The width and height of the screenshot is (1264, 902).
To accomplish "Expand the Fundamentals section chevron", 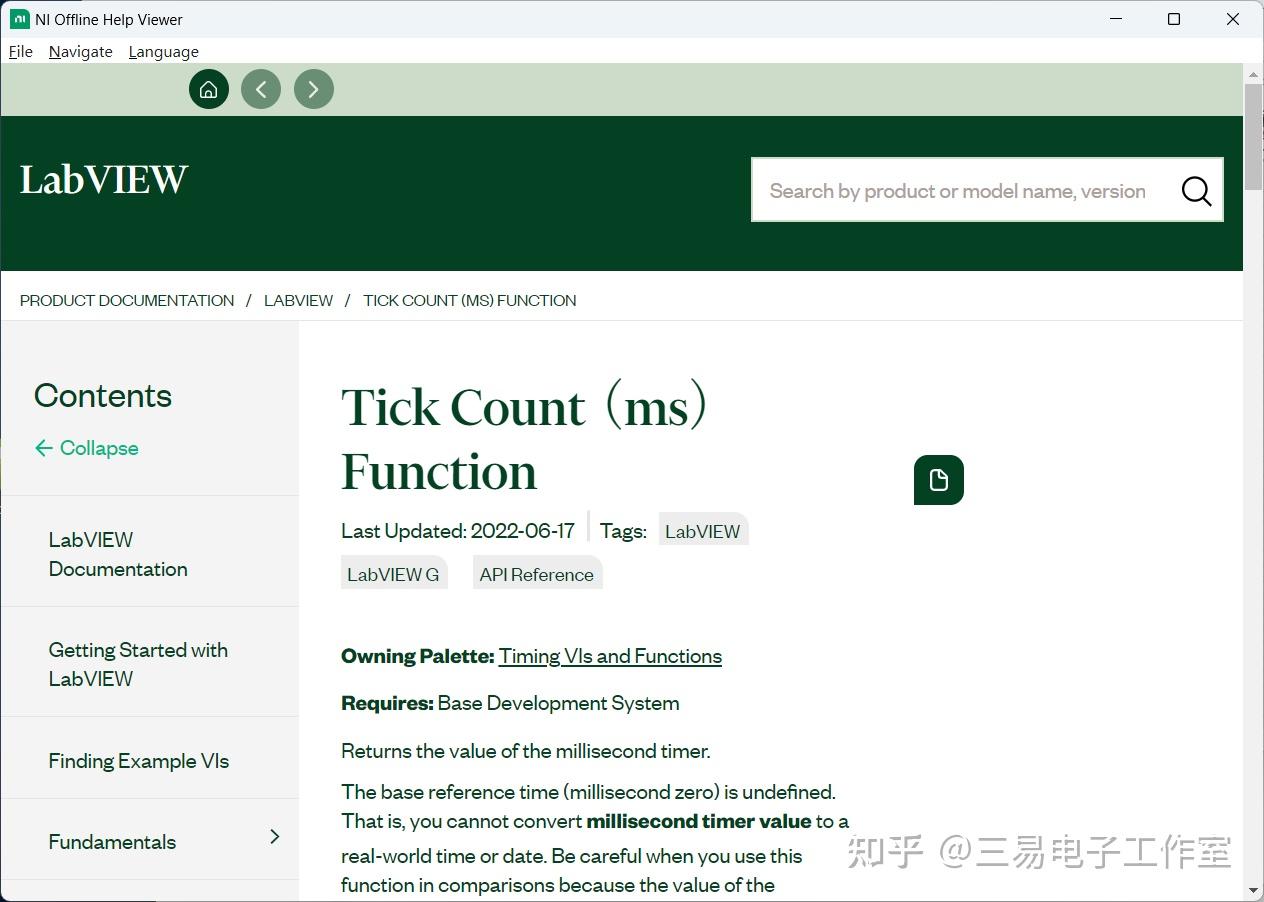I will point(275,837).
